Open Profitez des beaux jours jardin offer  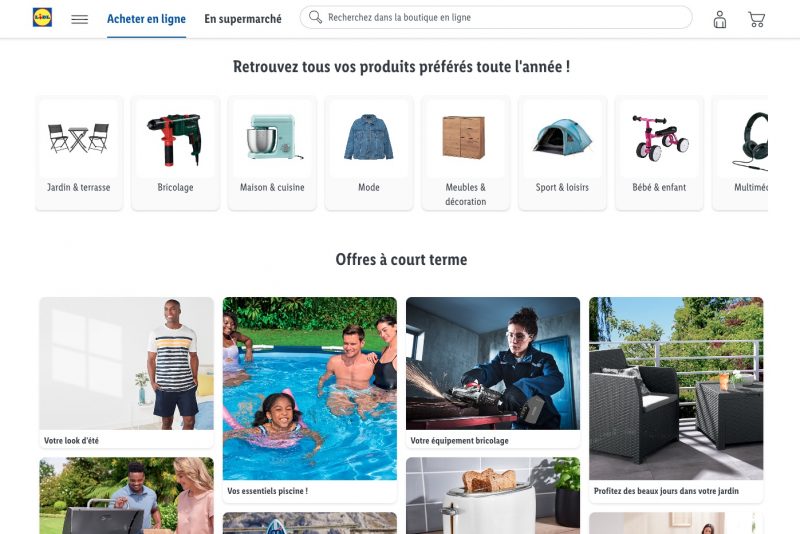(x=676, y=400)
